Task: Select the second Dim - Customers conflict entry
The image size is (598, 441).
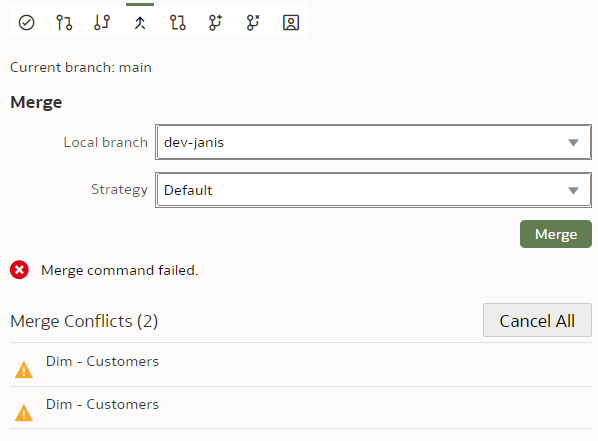Action: point(301,408)
